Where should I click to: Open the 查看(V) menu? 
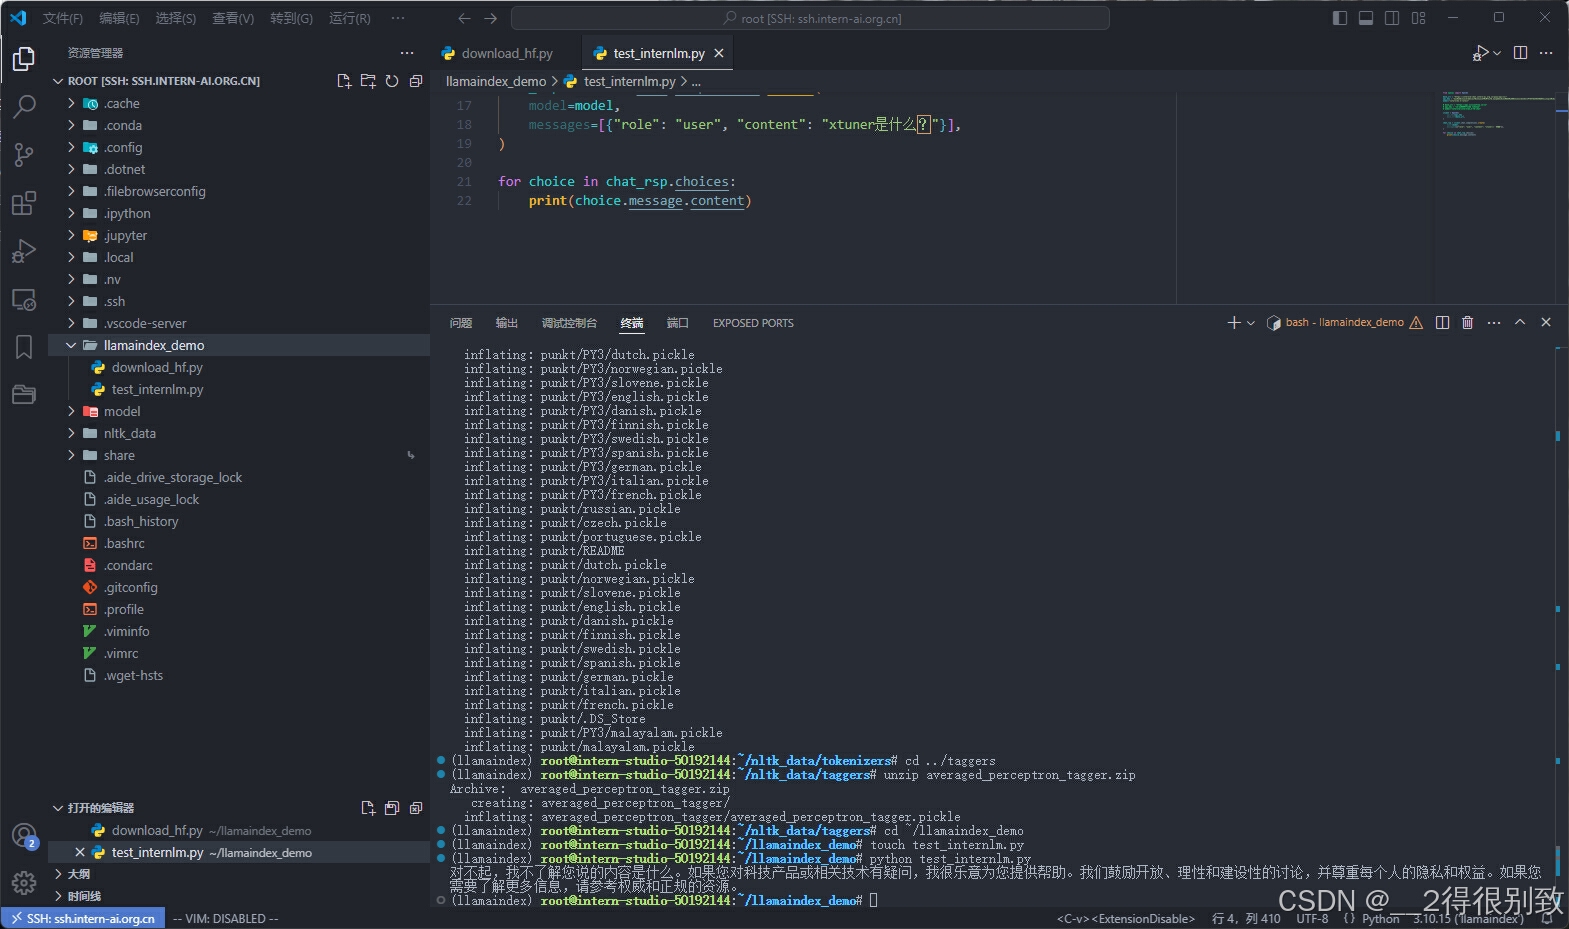233,18
